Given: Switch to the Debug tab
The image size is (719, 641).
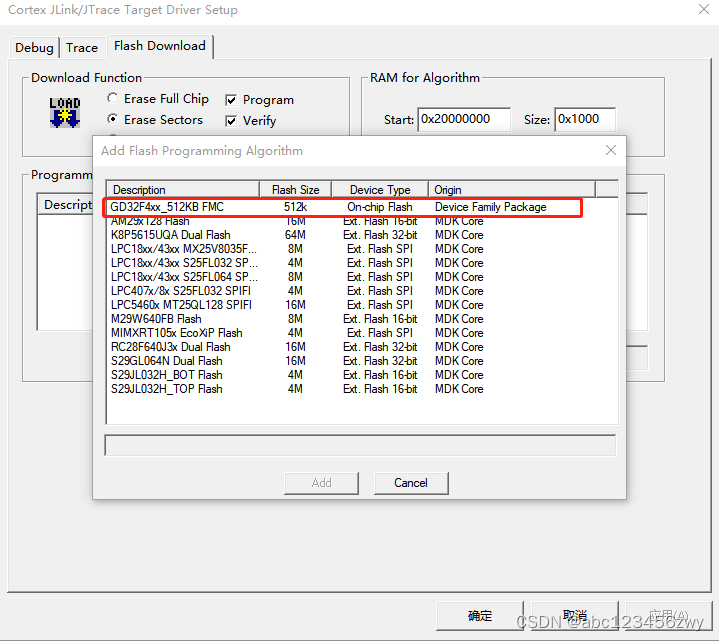Looking at the screenshot, I should coord(34,48).
